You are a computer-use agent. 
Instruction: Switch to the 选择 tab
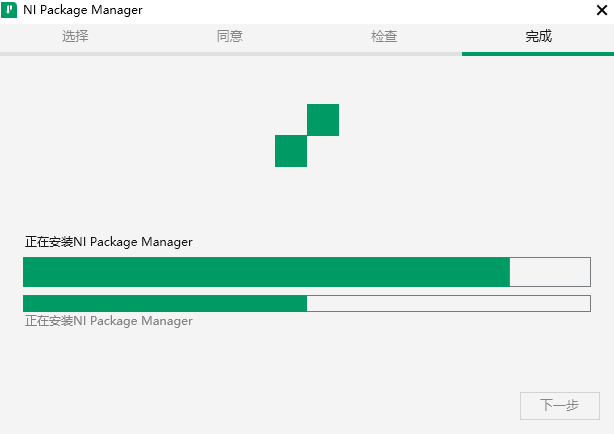[75, 36]
